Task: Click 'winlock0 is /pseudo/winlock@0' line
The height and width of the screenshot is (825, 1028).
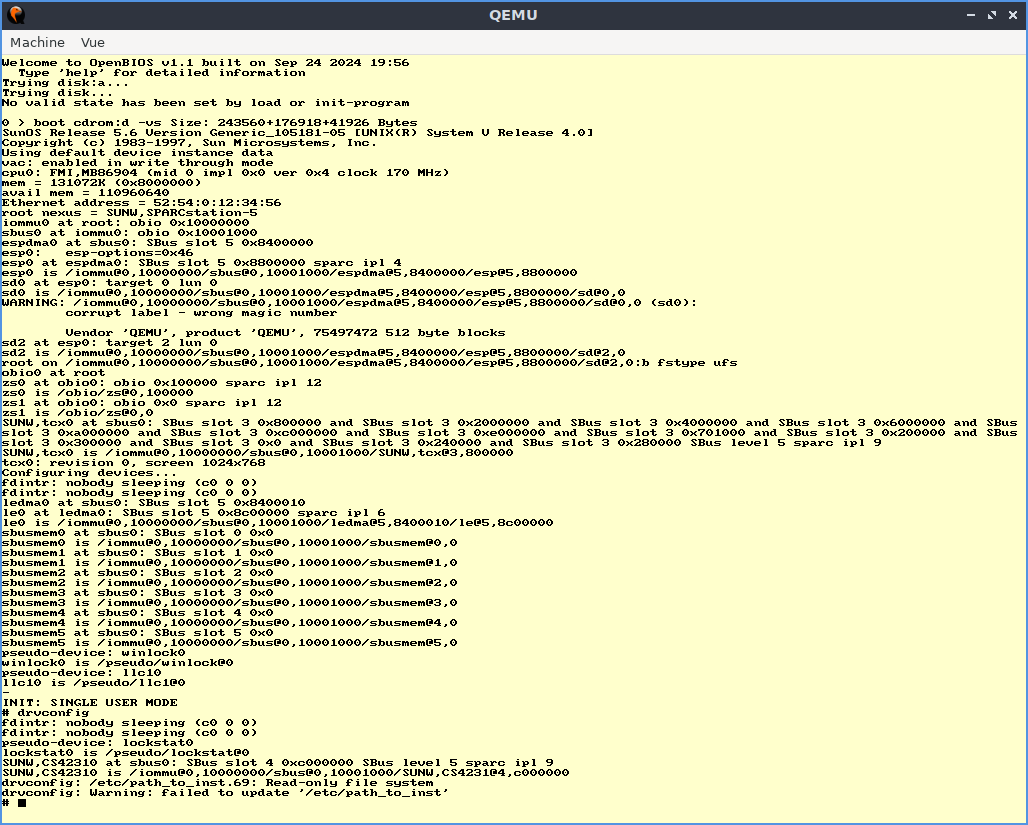Action: pos(117,663)
